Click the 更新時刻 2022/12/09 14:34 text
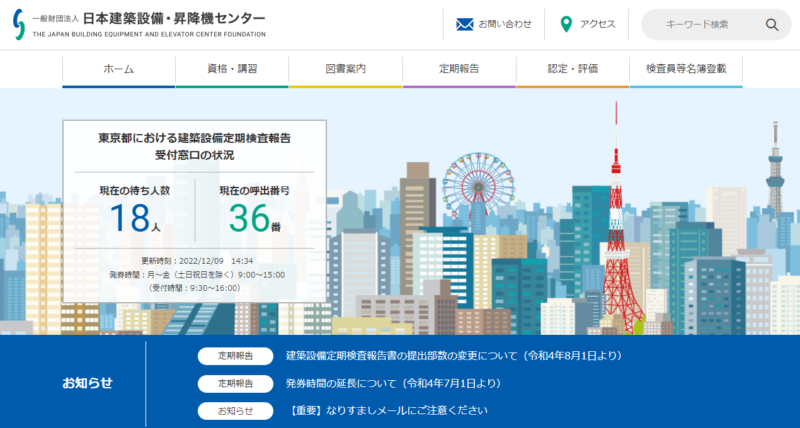Screen dimensions: 800x428 click(x=197, y=261)
